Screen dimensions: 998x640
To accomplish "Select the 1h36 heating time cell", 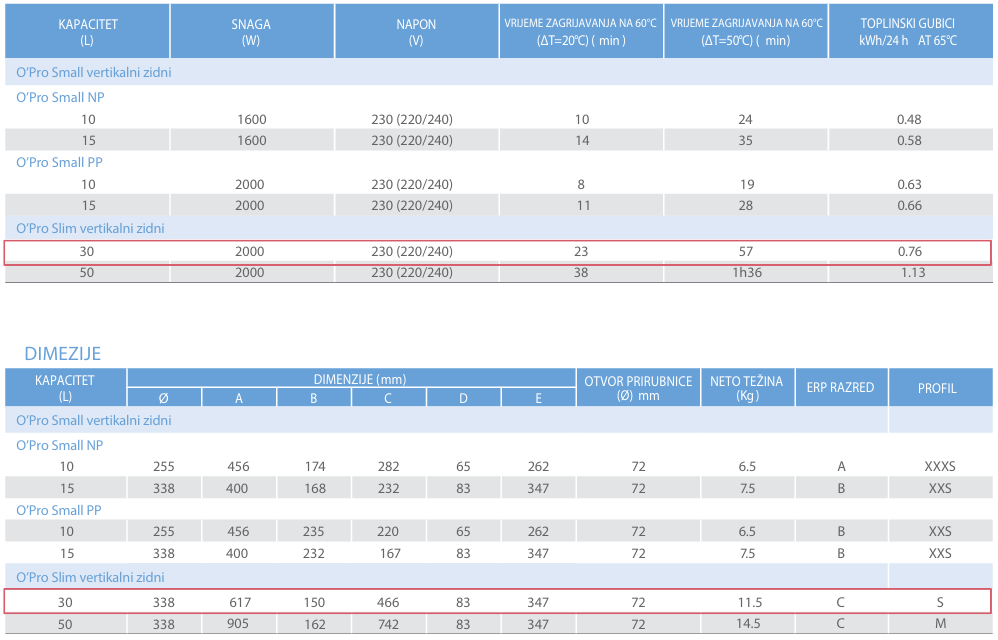I will pos(745,273).
